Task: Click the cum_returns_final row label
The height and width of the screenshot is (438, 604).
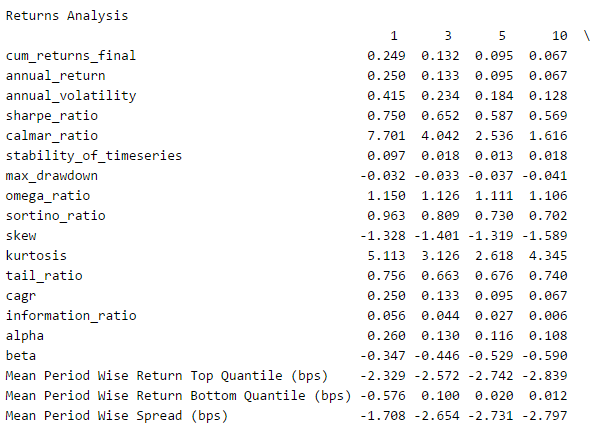Action: point(70,56)
